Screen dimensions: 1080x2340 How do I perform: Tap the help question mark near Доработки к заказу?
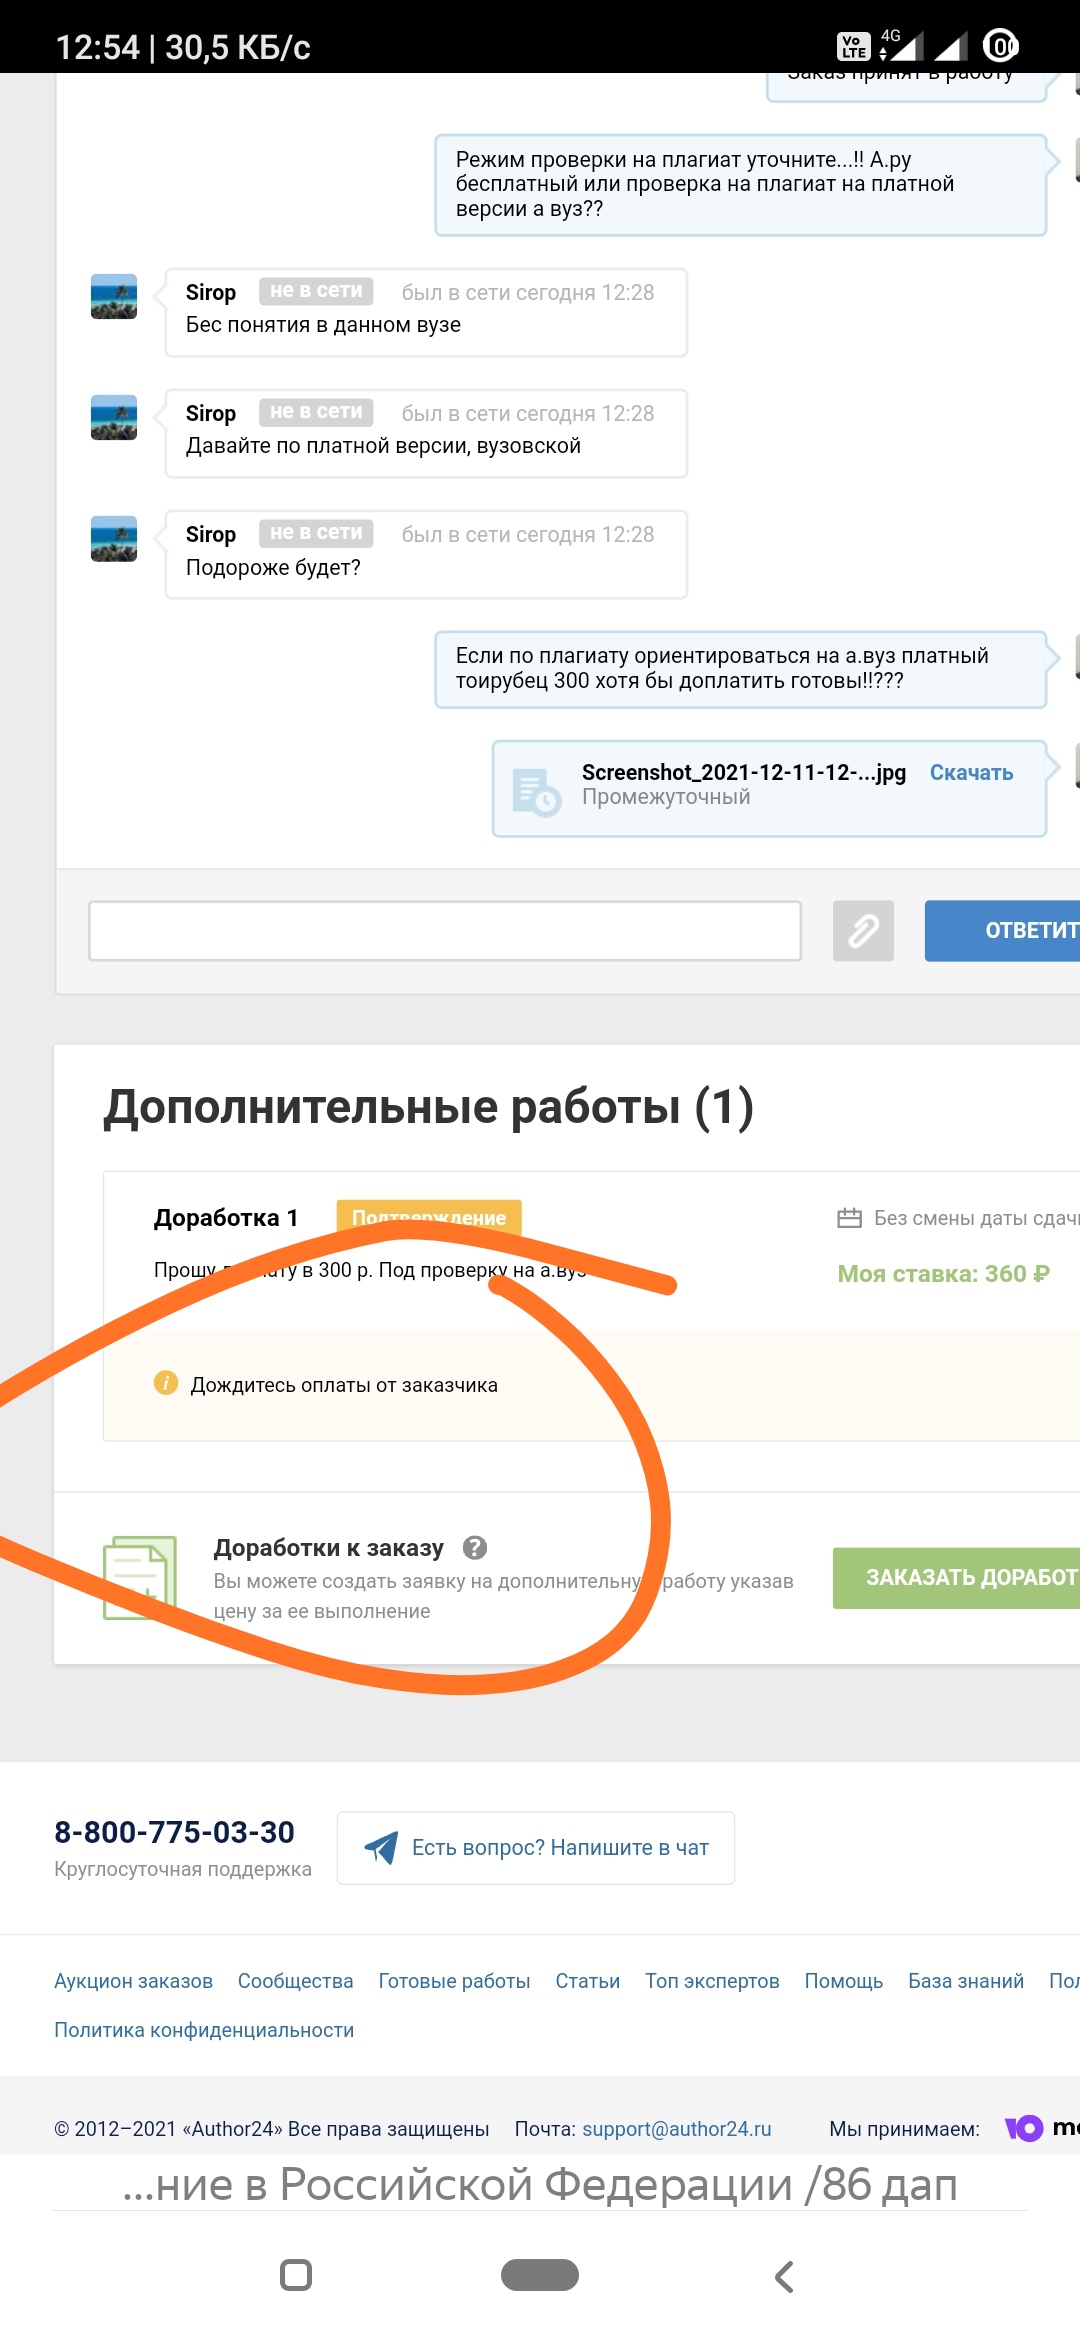click(x=475, y=1548)
